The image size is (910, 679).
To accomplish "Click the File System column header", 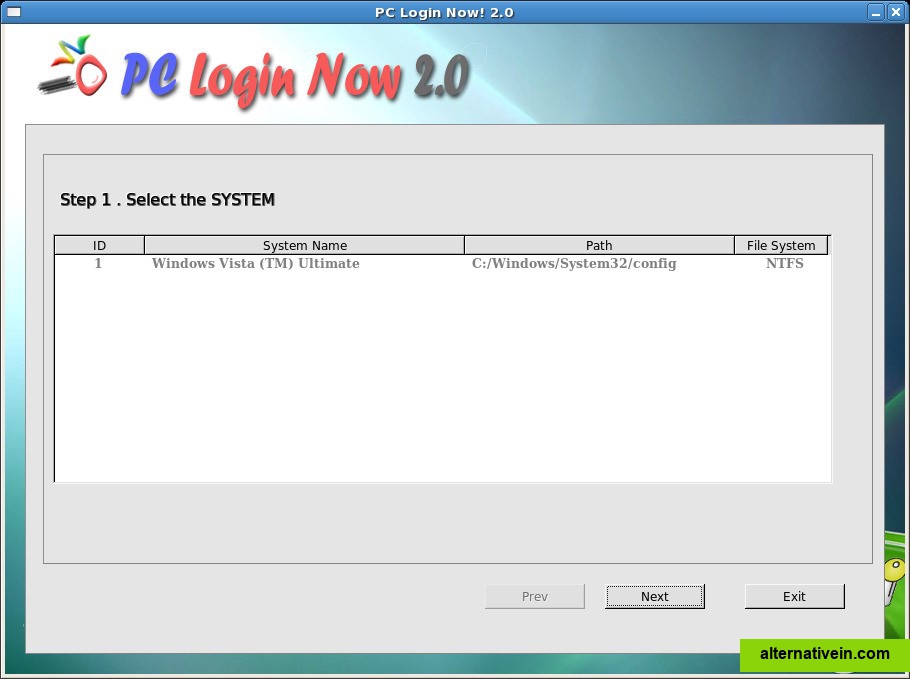I will (781, 245).
